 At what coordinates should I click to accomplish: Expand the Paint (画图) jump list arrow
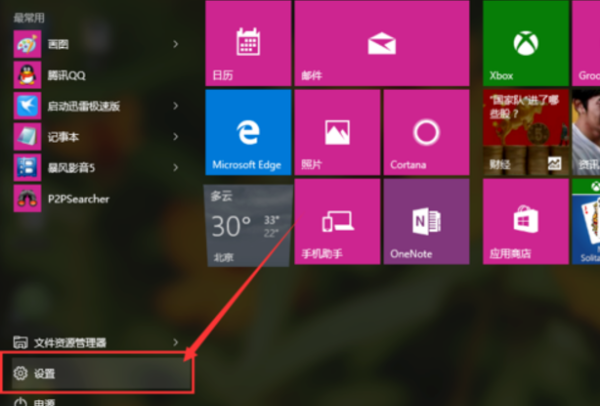tap(176, 44)
